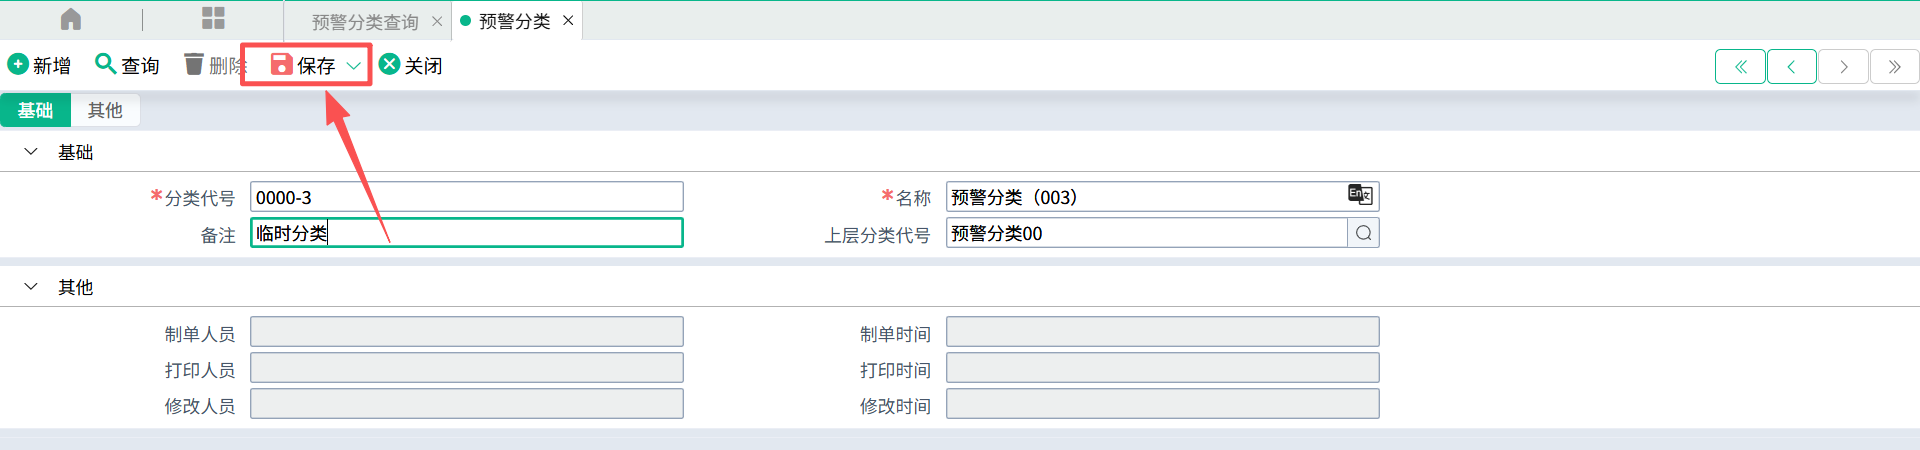1920x450 pixels.
Task: Save the record with 保存 button
Action: pos(303,65)
